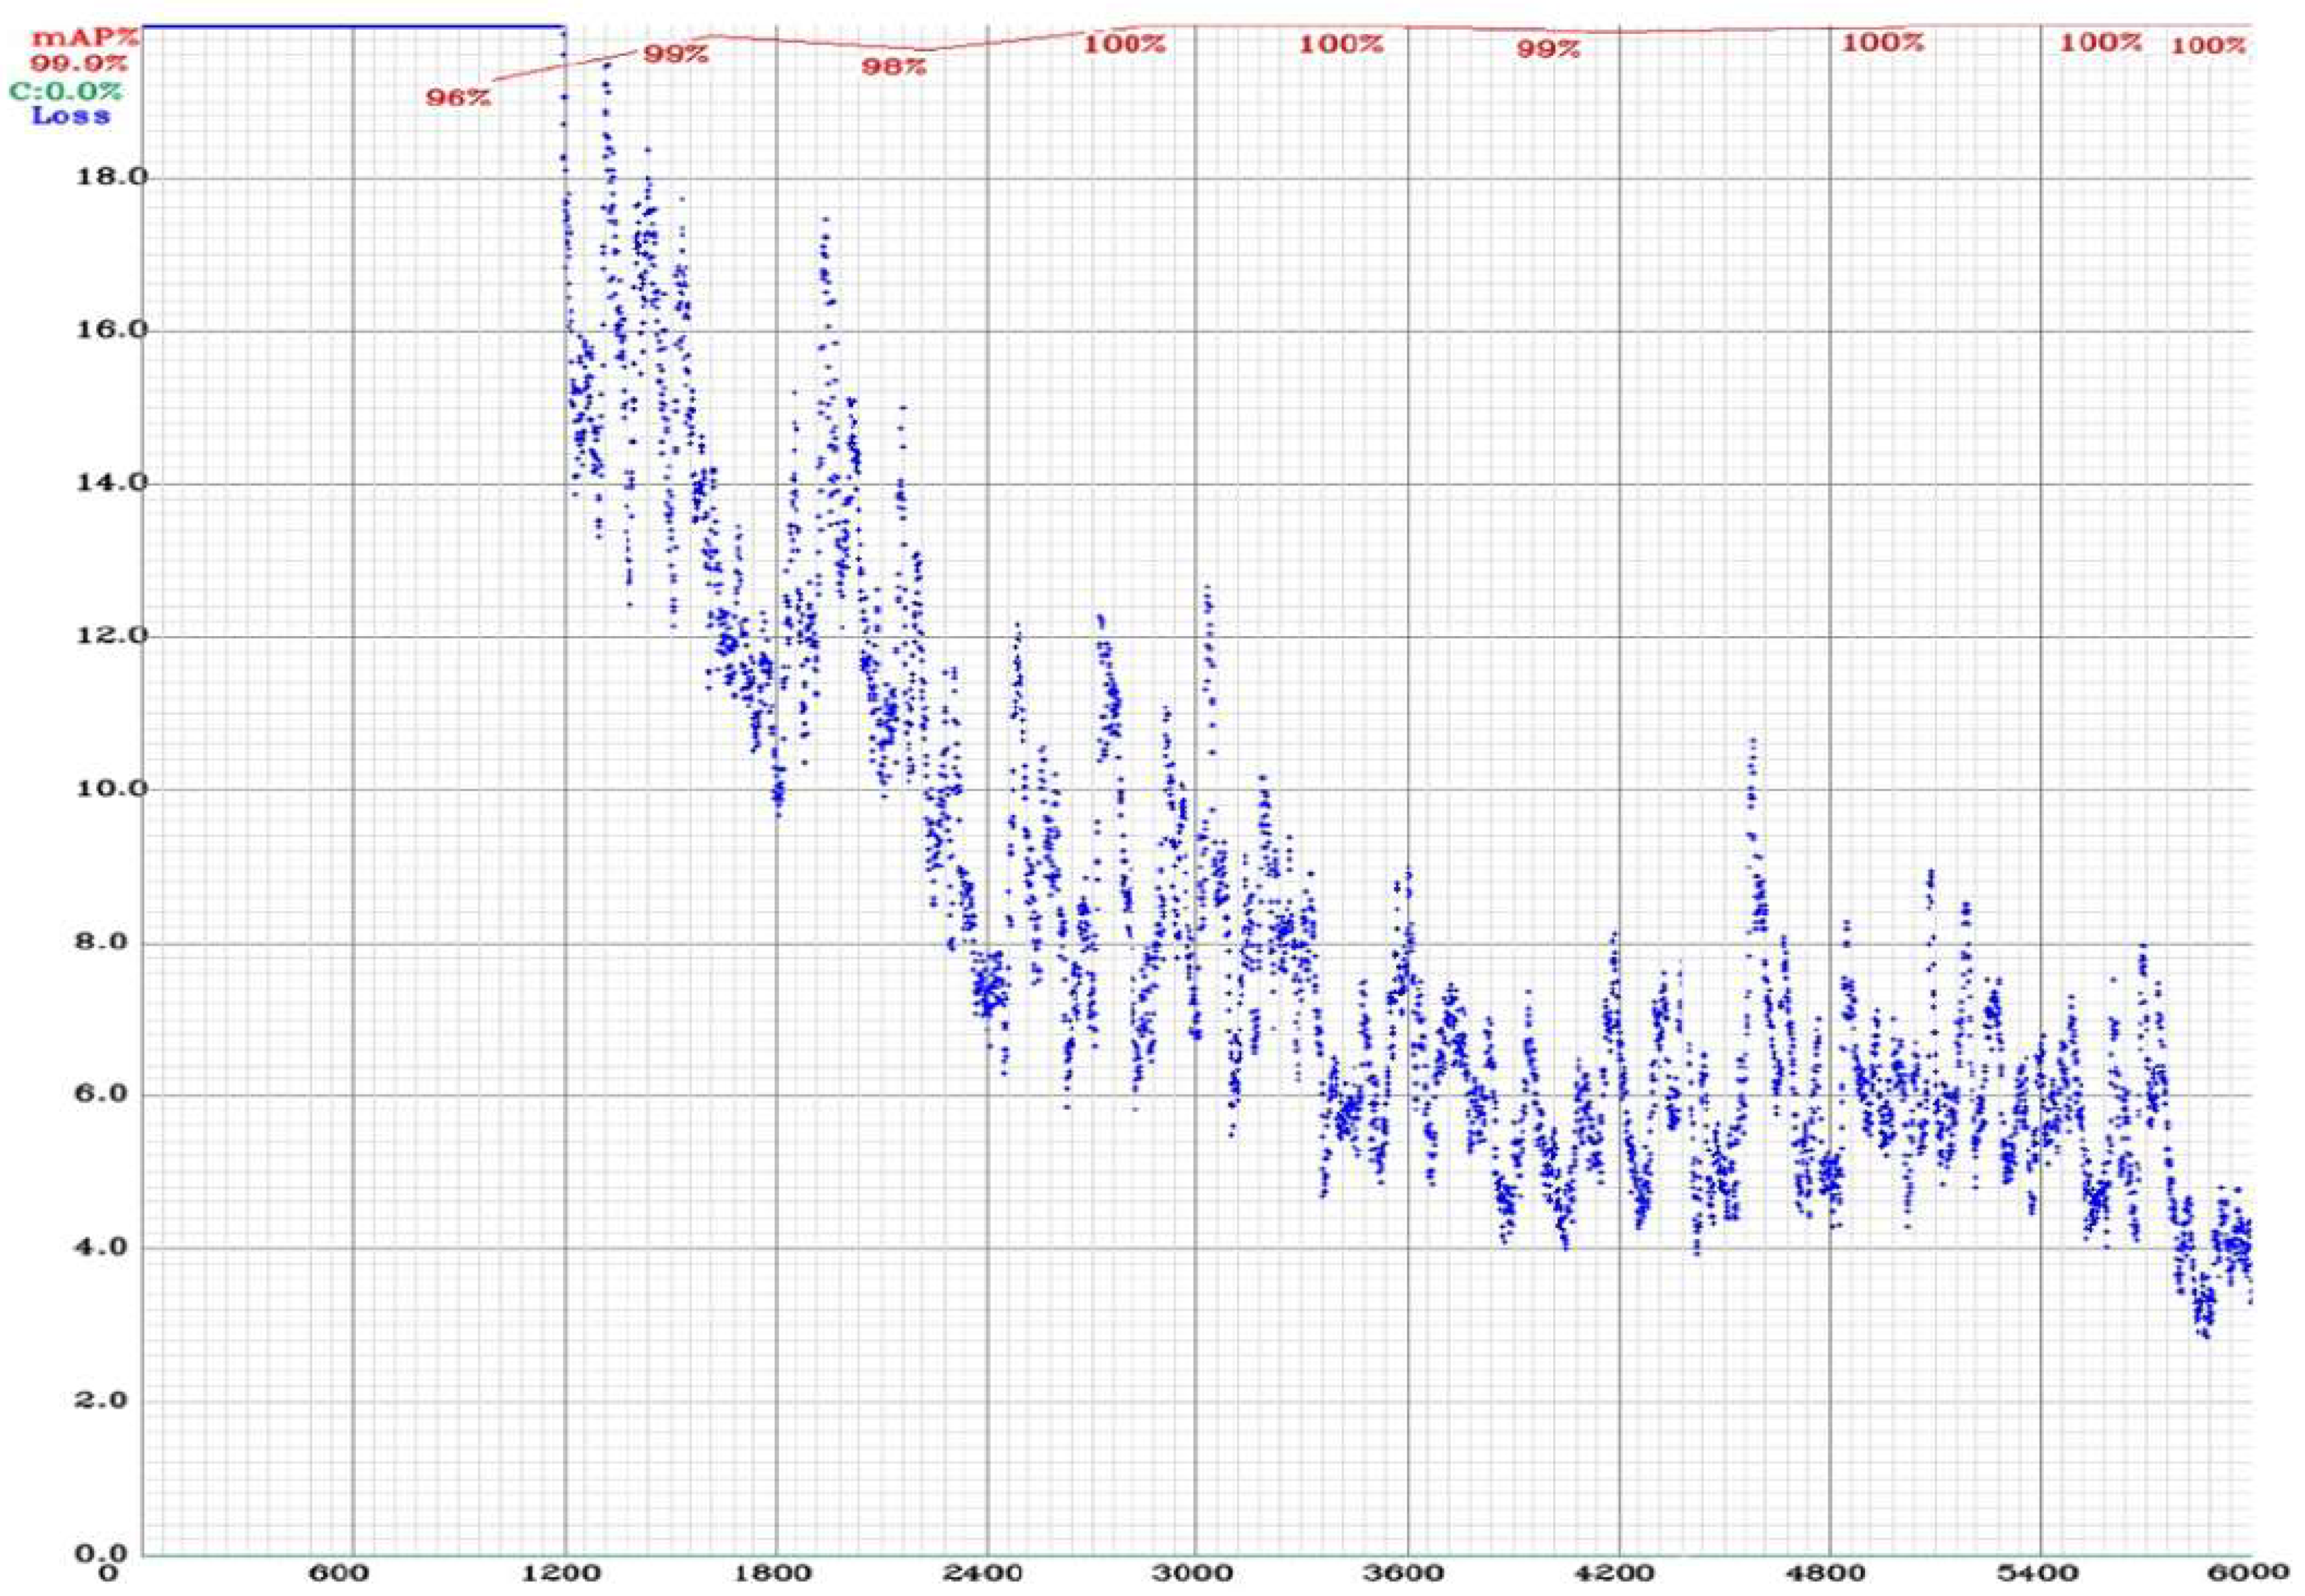Click the blue Loss legend label

pos(71,116)
